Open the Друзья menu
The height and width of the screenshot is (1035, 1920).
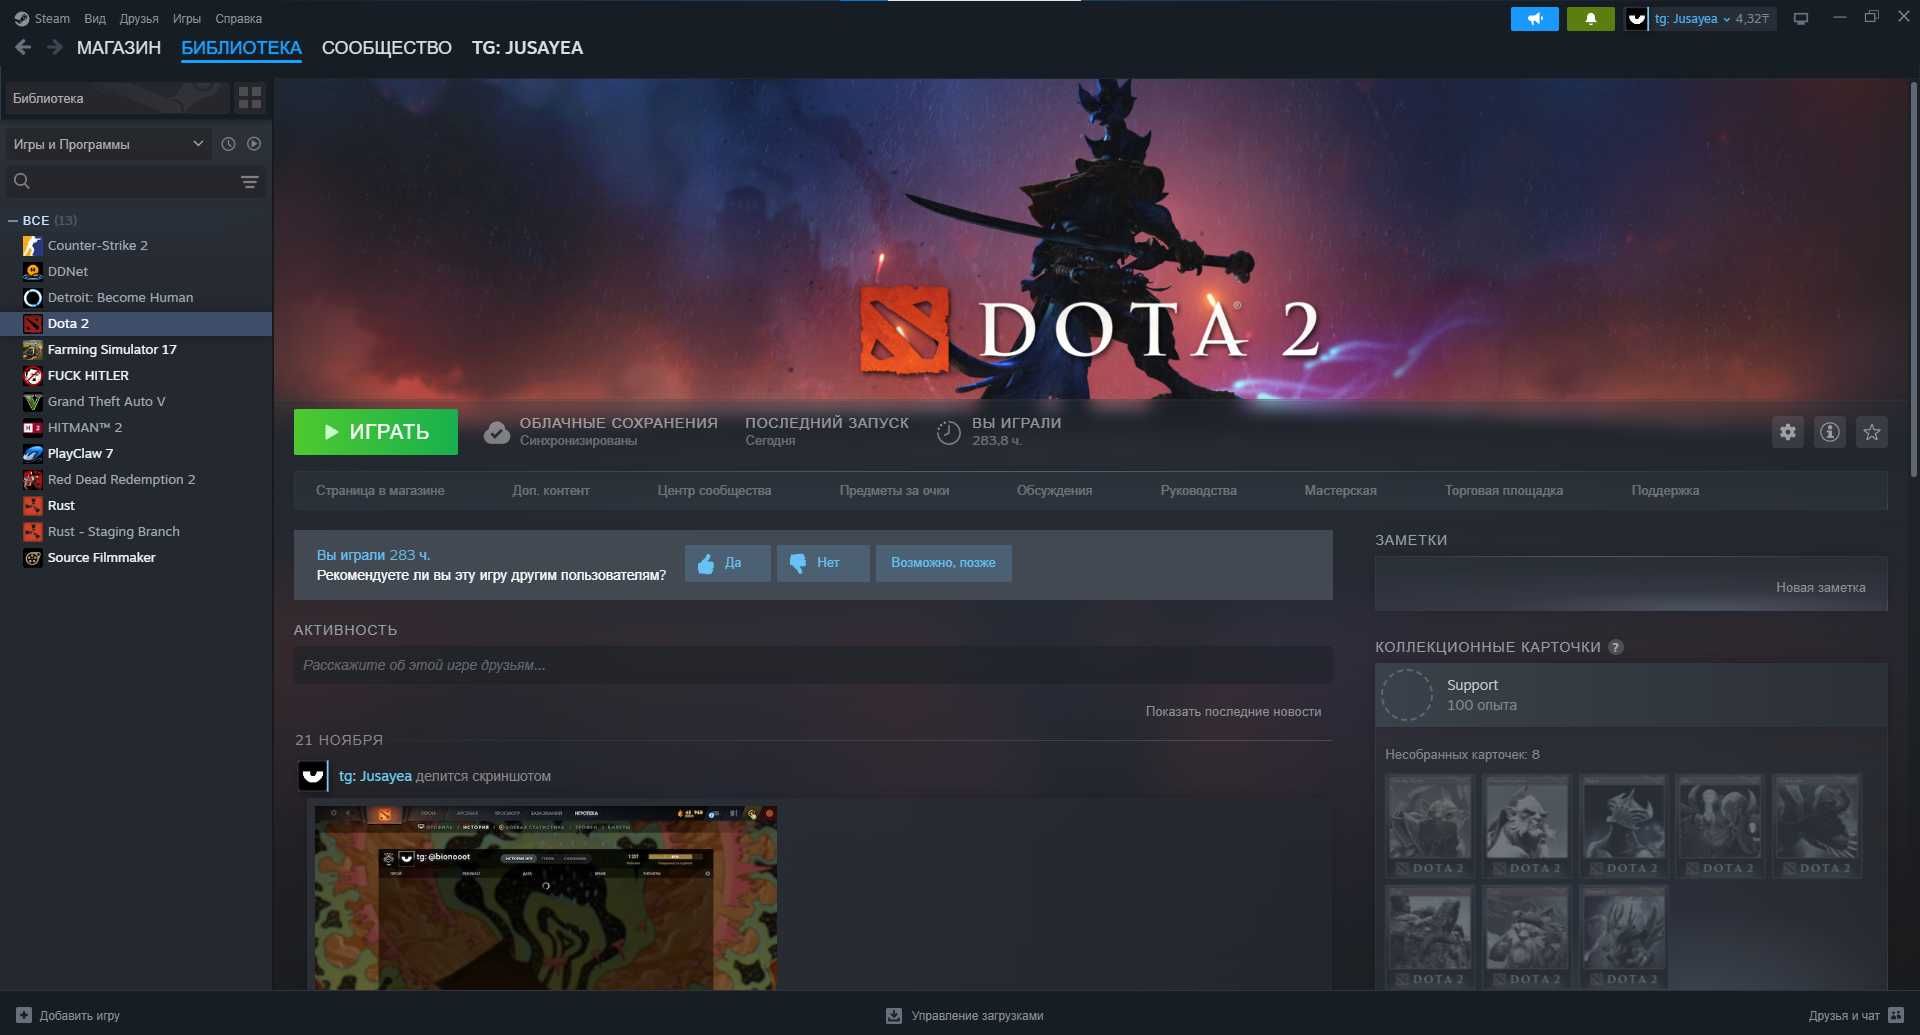[139, 18]
